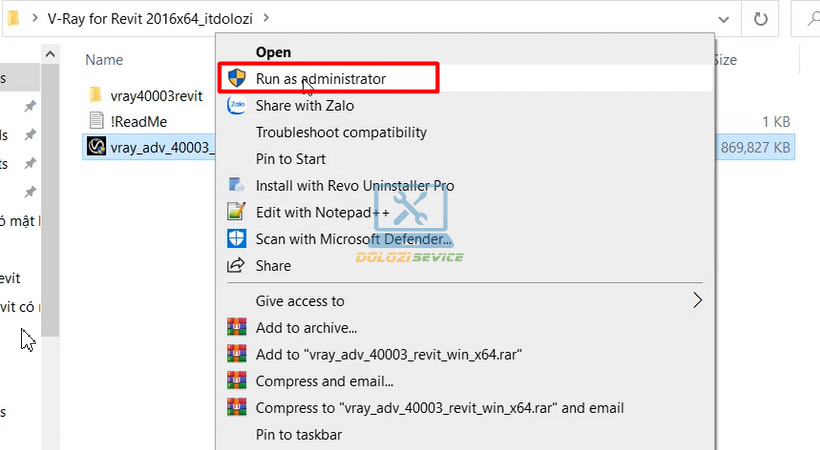Click the Notepad++ icon in the menu
Image resolution: width=820 pixels, height=450 pixels.
pos(237,212)
